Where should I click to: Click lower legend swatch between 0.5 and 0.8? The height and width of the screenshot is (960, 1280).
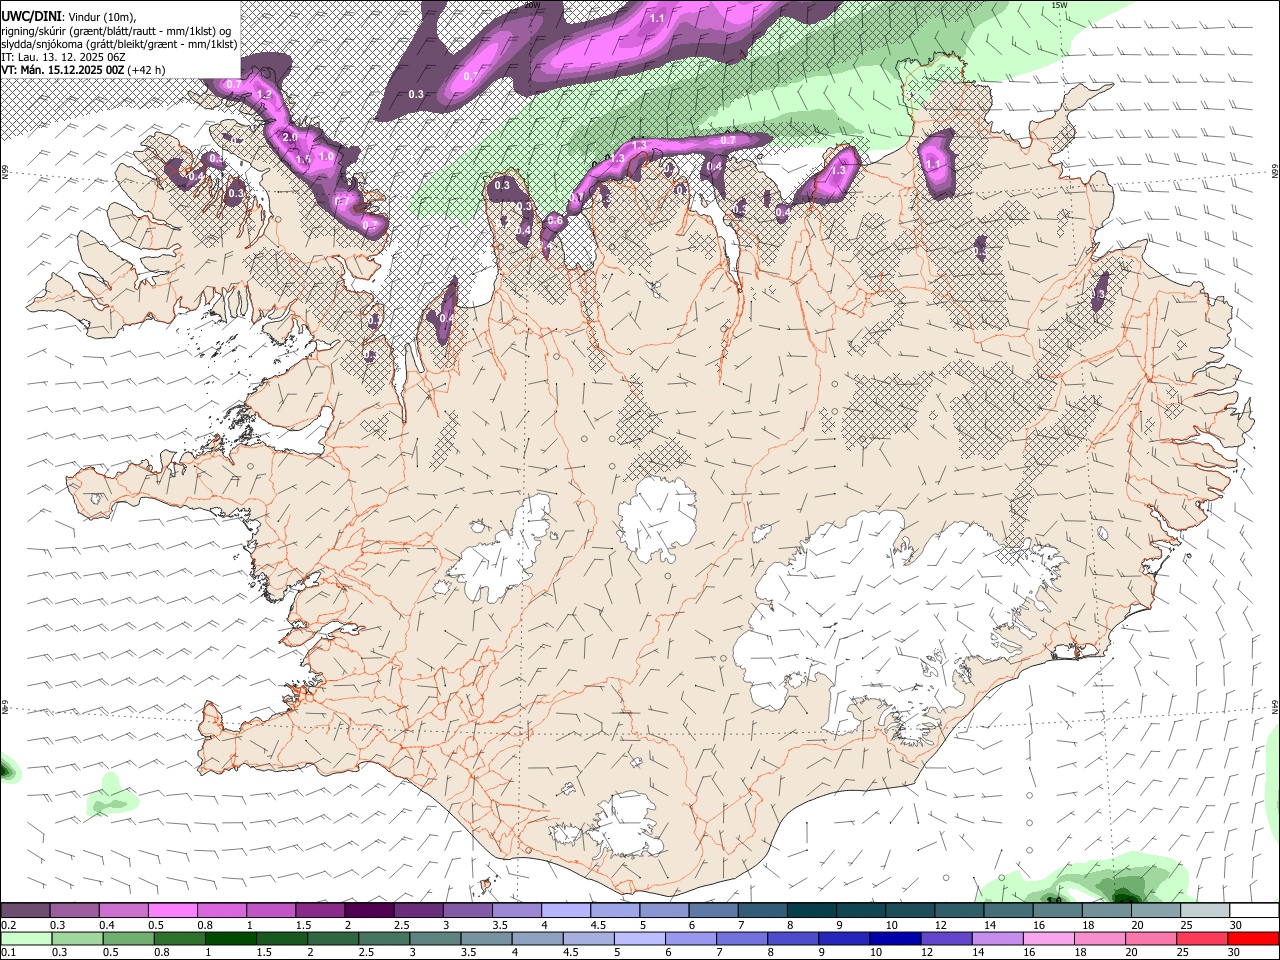tap(128, 939)
